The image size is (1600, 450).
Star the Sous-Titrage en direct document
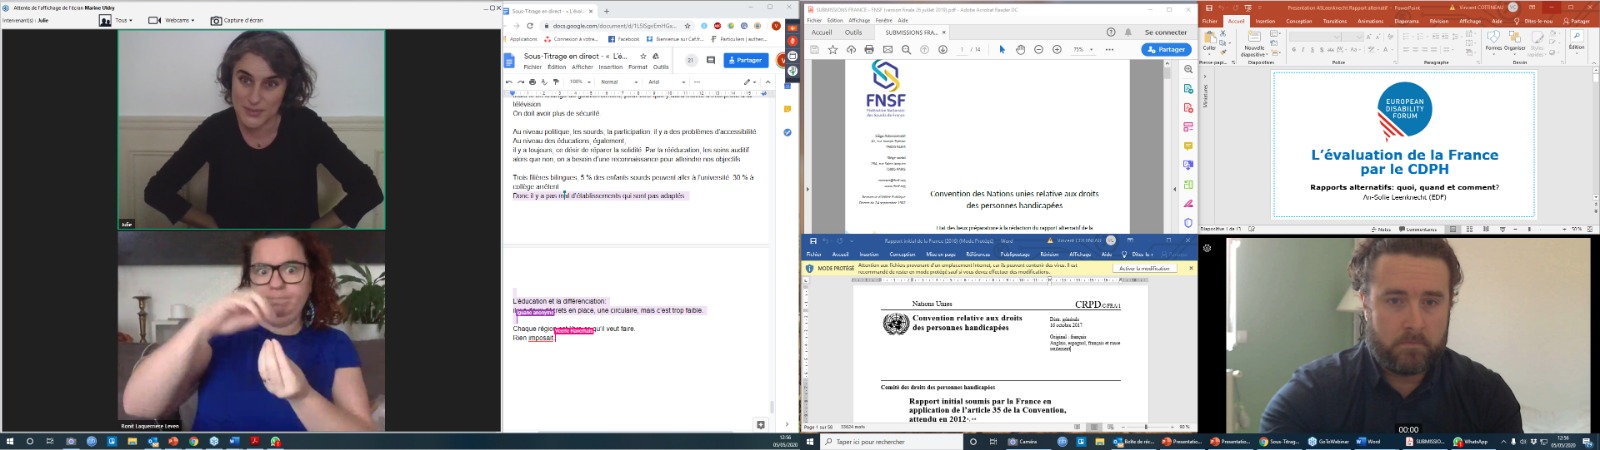click(643, 56)
